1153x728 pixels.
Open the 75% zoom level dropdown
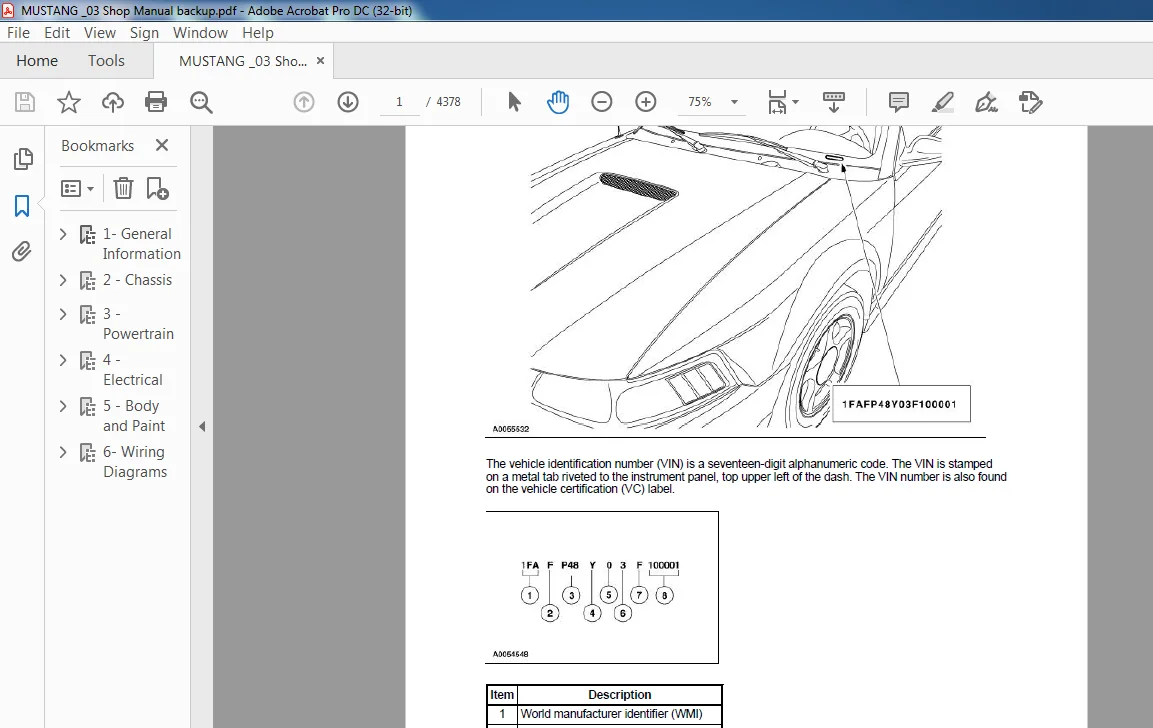pyautogui.click(x=734, y=102)
